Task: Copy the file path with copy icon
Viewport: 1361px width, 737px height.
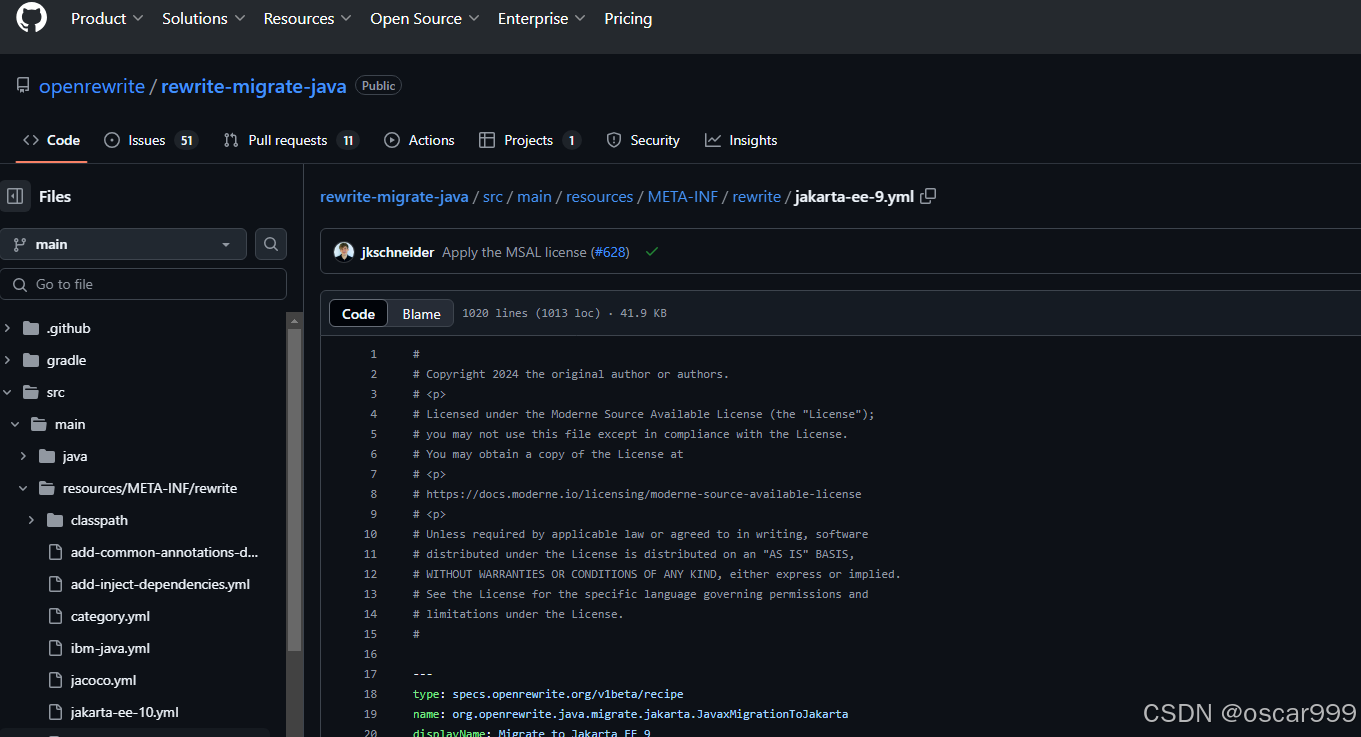Action: [928, 196]
